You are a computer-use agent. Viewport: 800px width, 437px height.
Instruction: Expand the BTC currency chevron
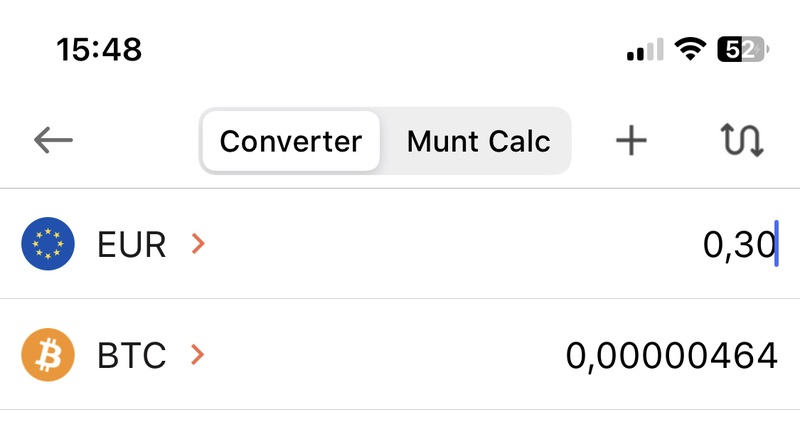coord(198,355)
